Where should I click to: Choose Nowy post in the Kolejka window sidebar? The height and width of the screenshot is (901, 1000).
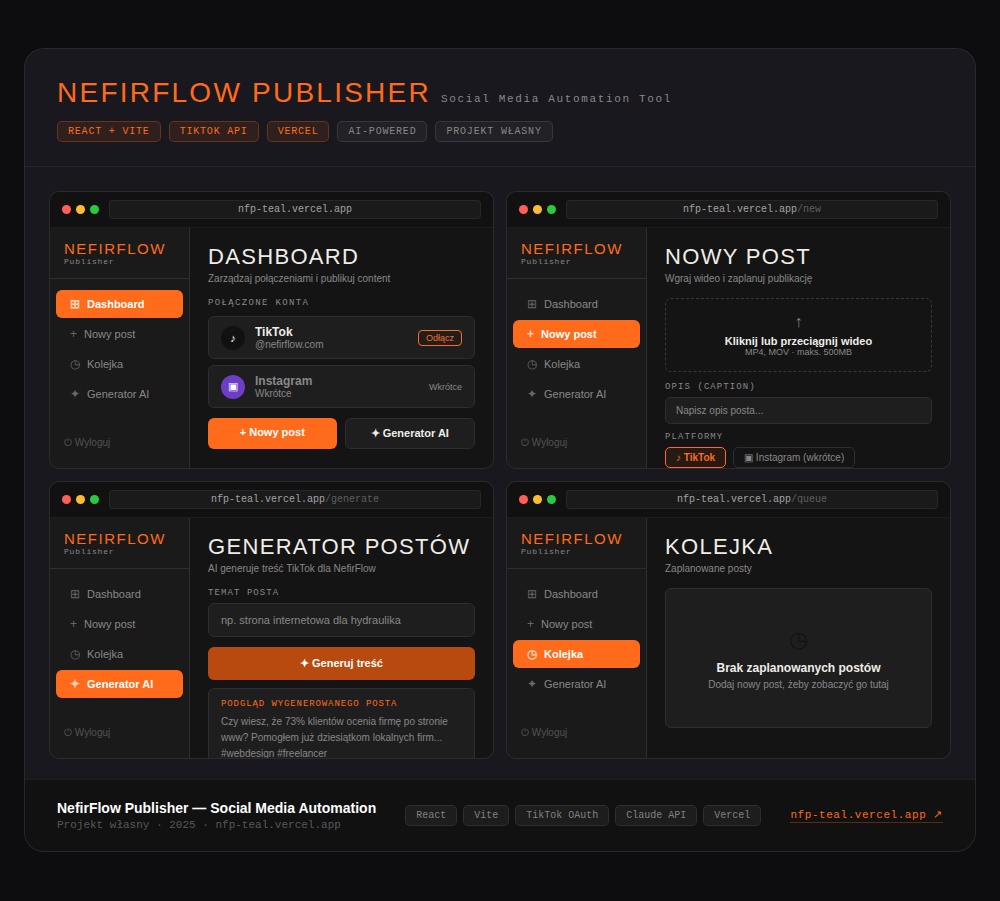576,624
